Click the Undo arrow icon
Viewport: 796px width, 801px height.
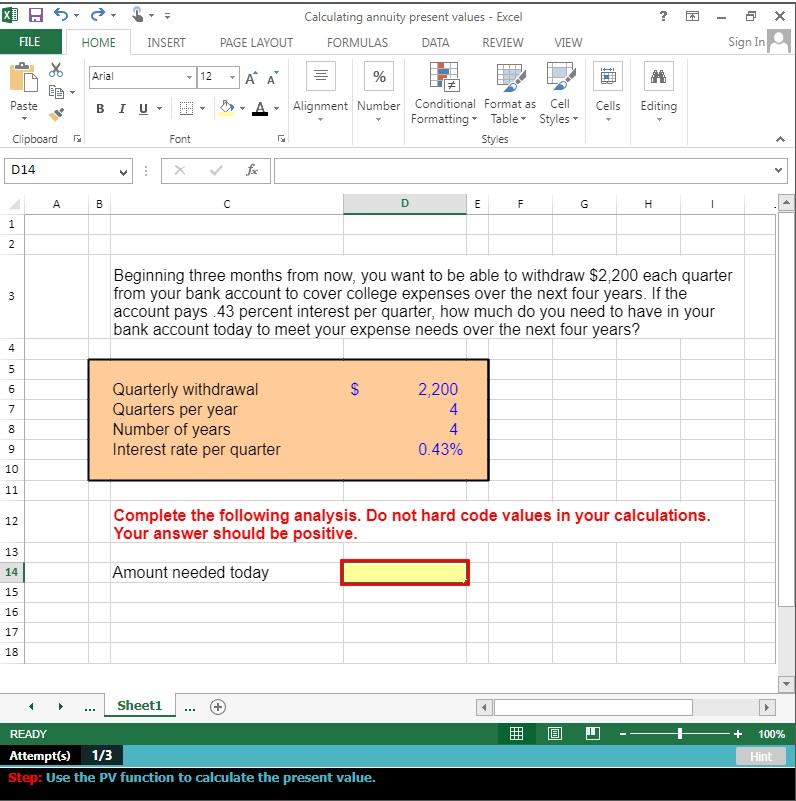(x=61, y=15)
